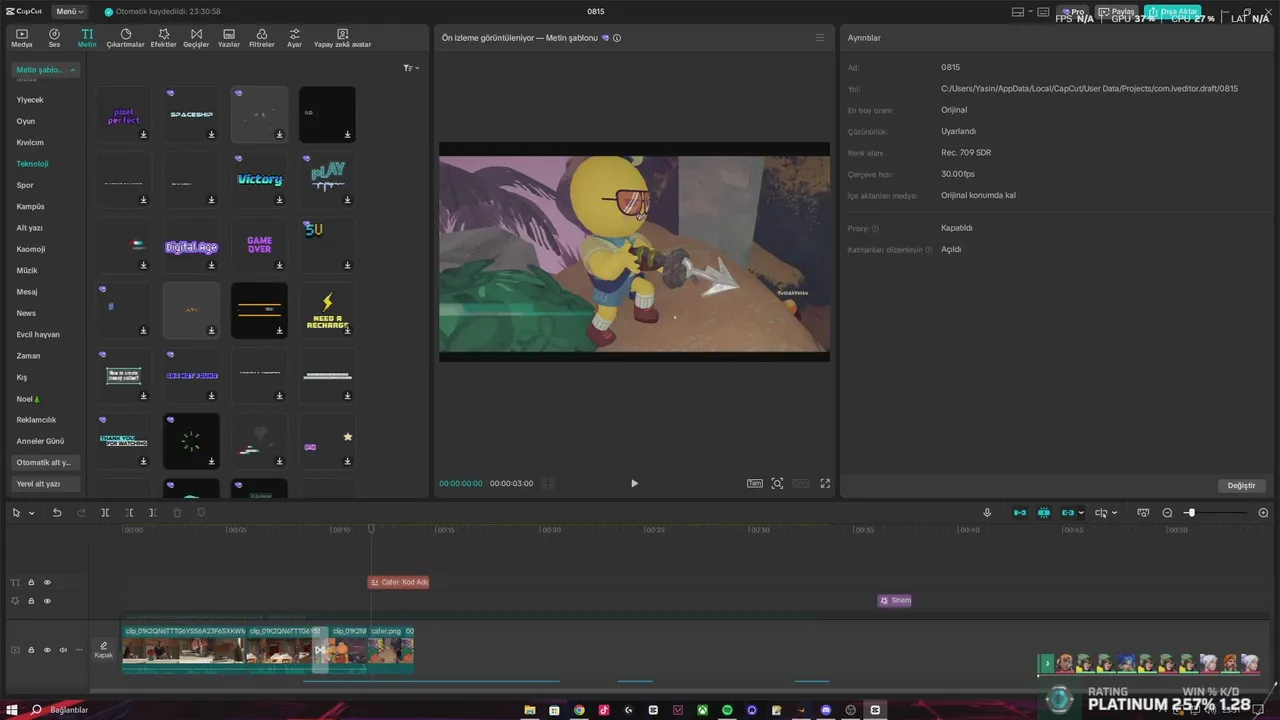Select the Kaomoji category
The height and width of the screenshot is (720, 1280).
point(30,249)
